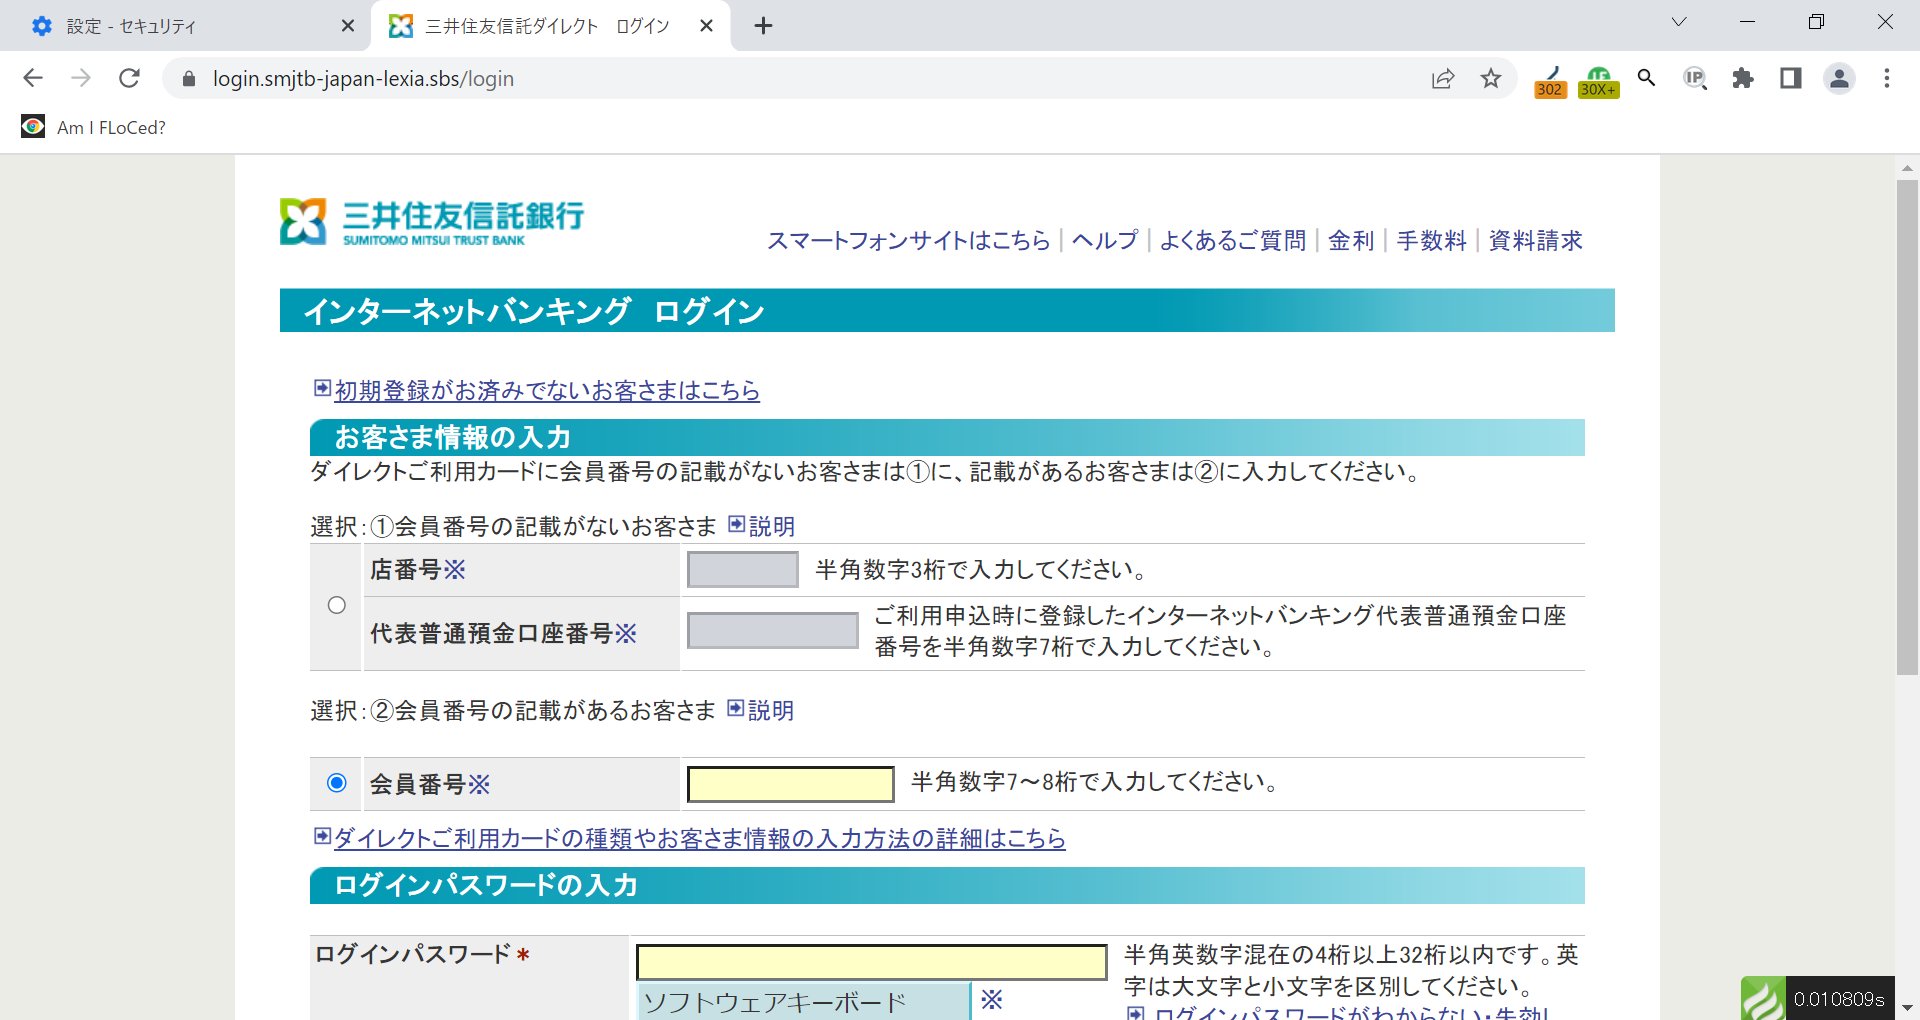
Task: Click the ログインパスワード input field
Action: 871,962
